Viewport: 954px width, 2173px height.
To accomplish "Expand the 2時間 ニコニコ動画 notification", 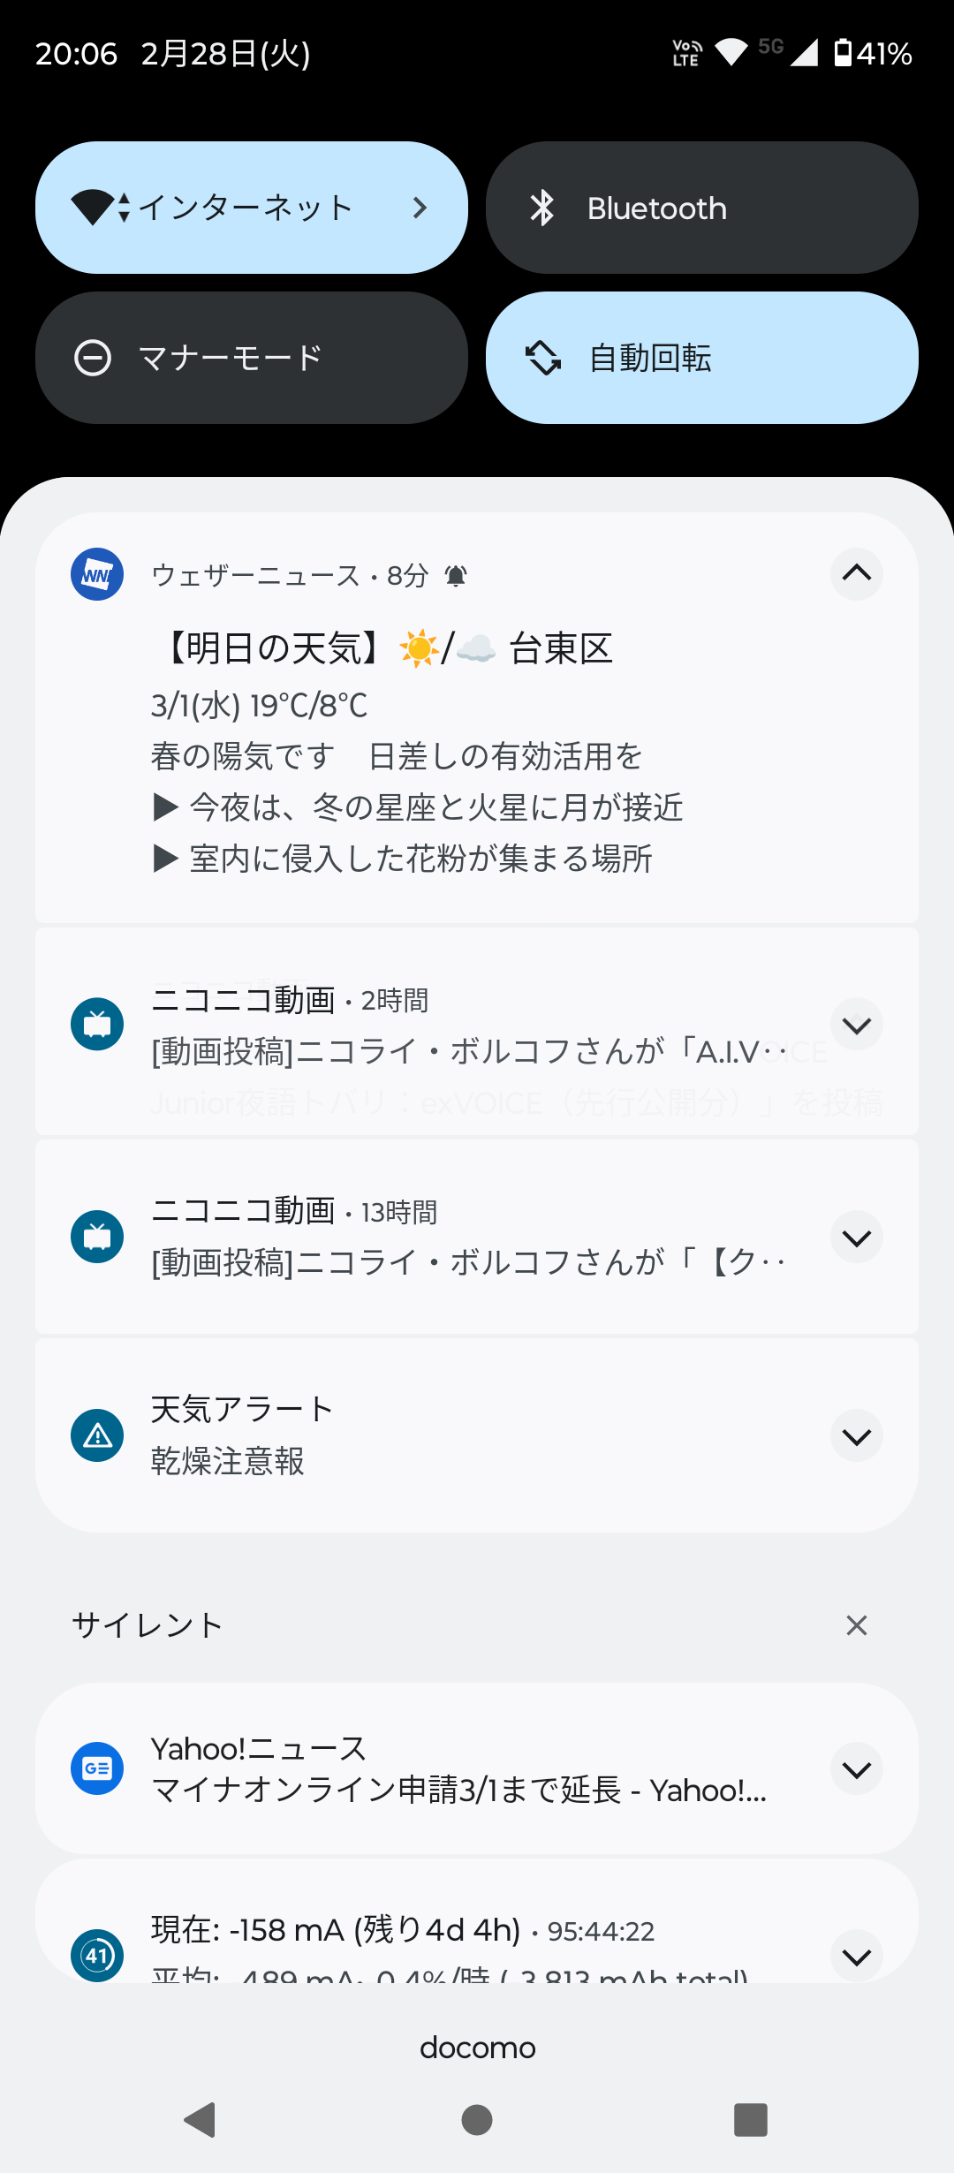I will [x=856, y=1025].
